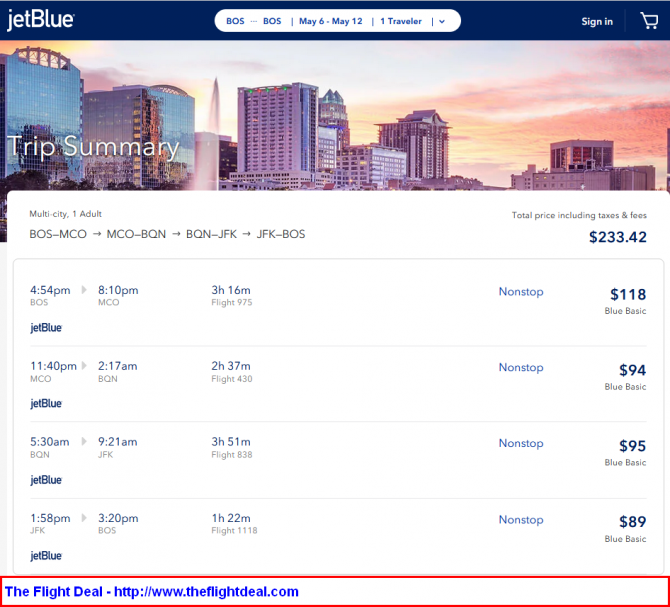Viewport: 670px width, 607px height.
Task: Click the $94 fare price
Action: click(632, 370)
